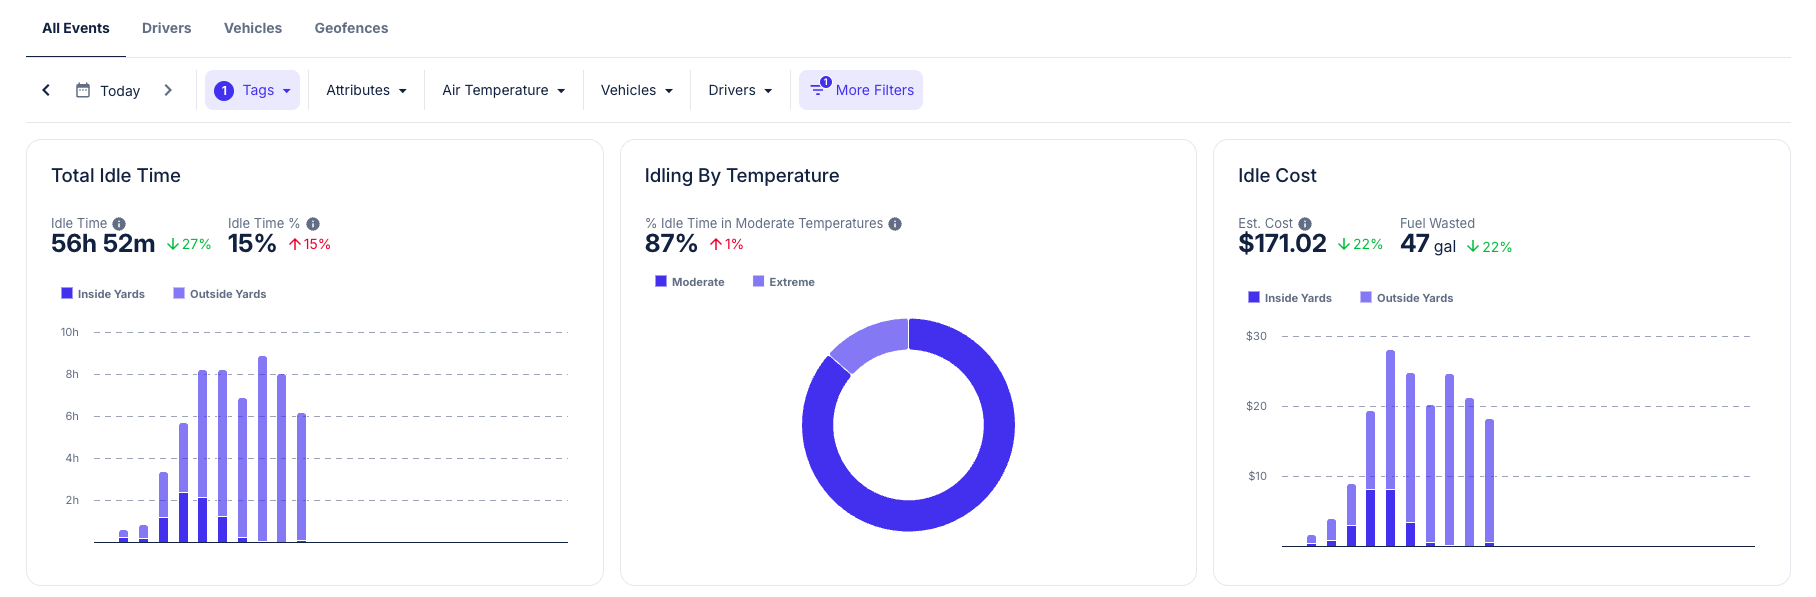Click the info icon next to Est. Cost

(1306, 223)
